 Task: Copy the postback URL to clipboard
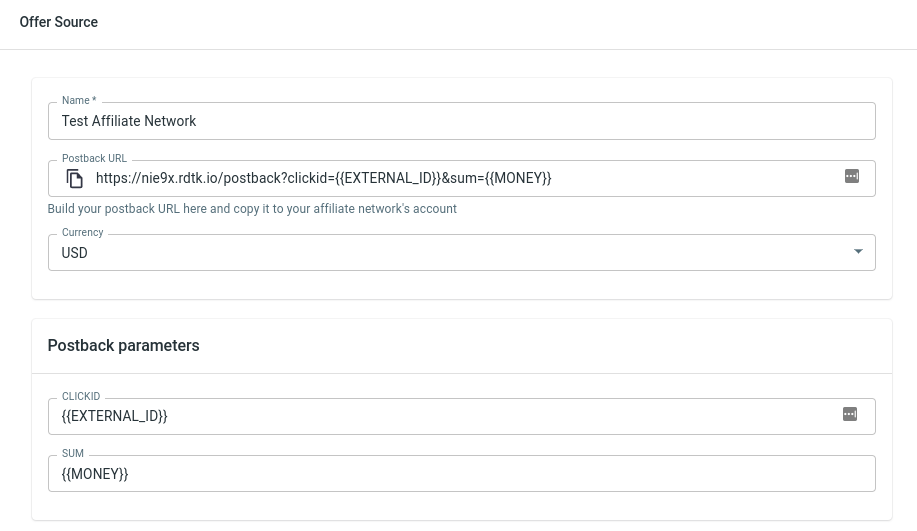tap(75, 179)
